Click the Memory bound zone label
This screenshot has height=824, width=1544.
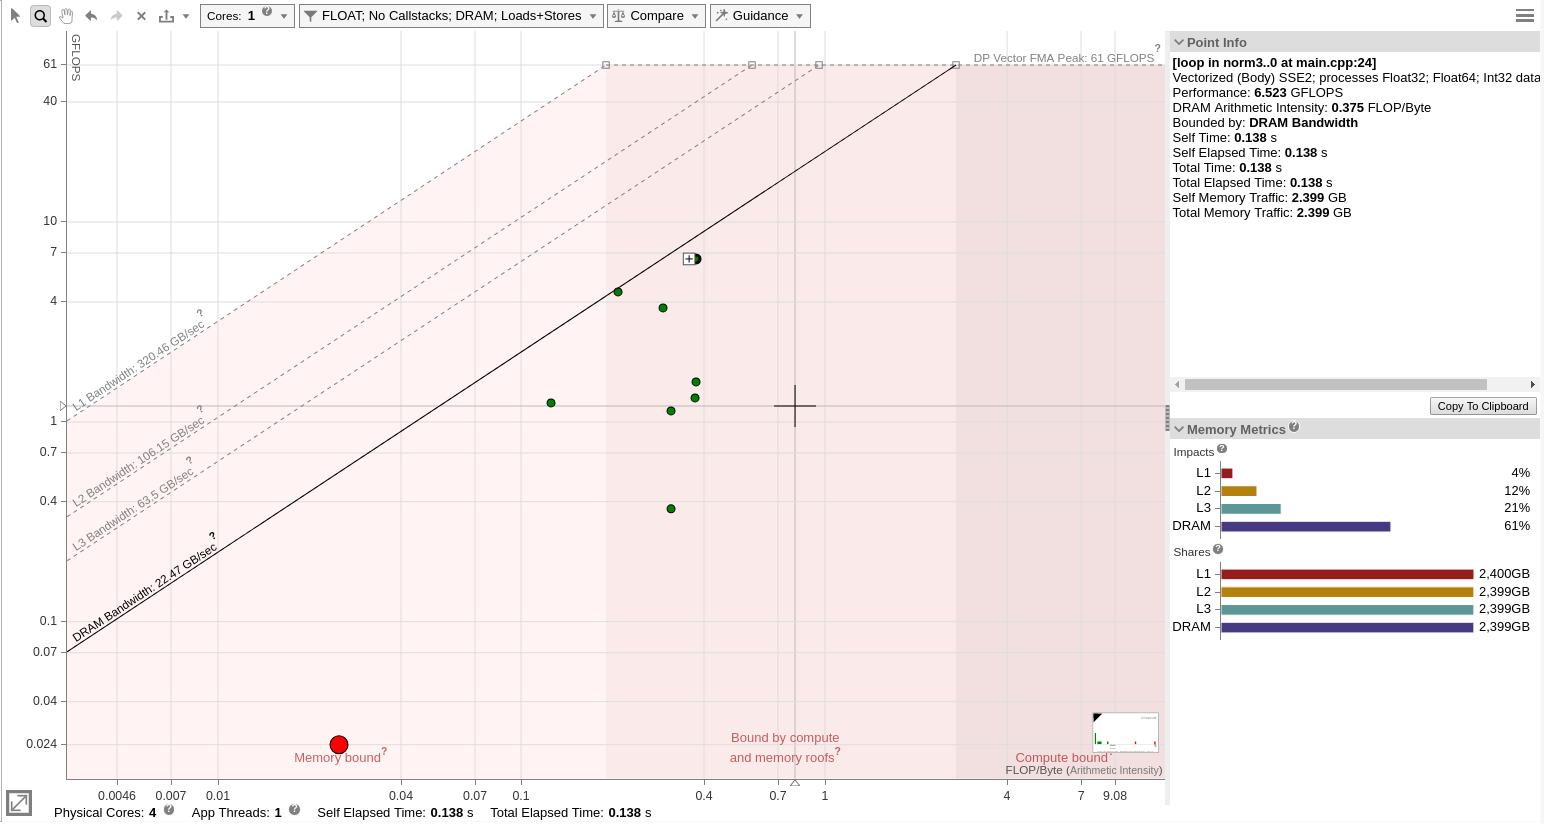pos(337,758)
